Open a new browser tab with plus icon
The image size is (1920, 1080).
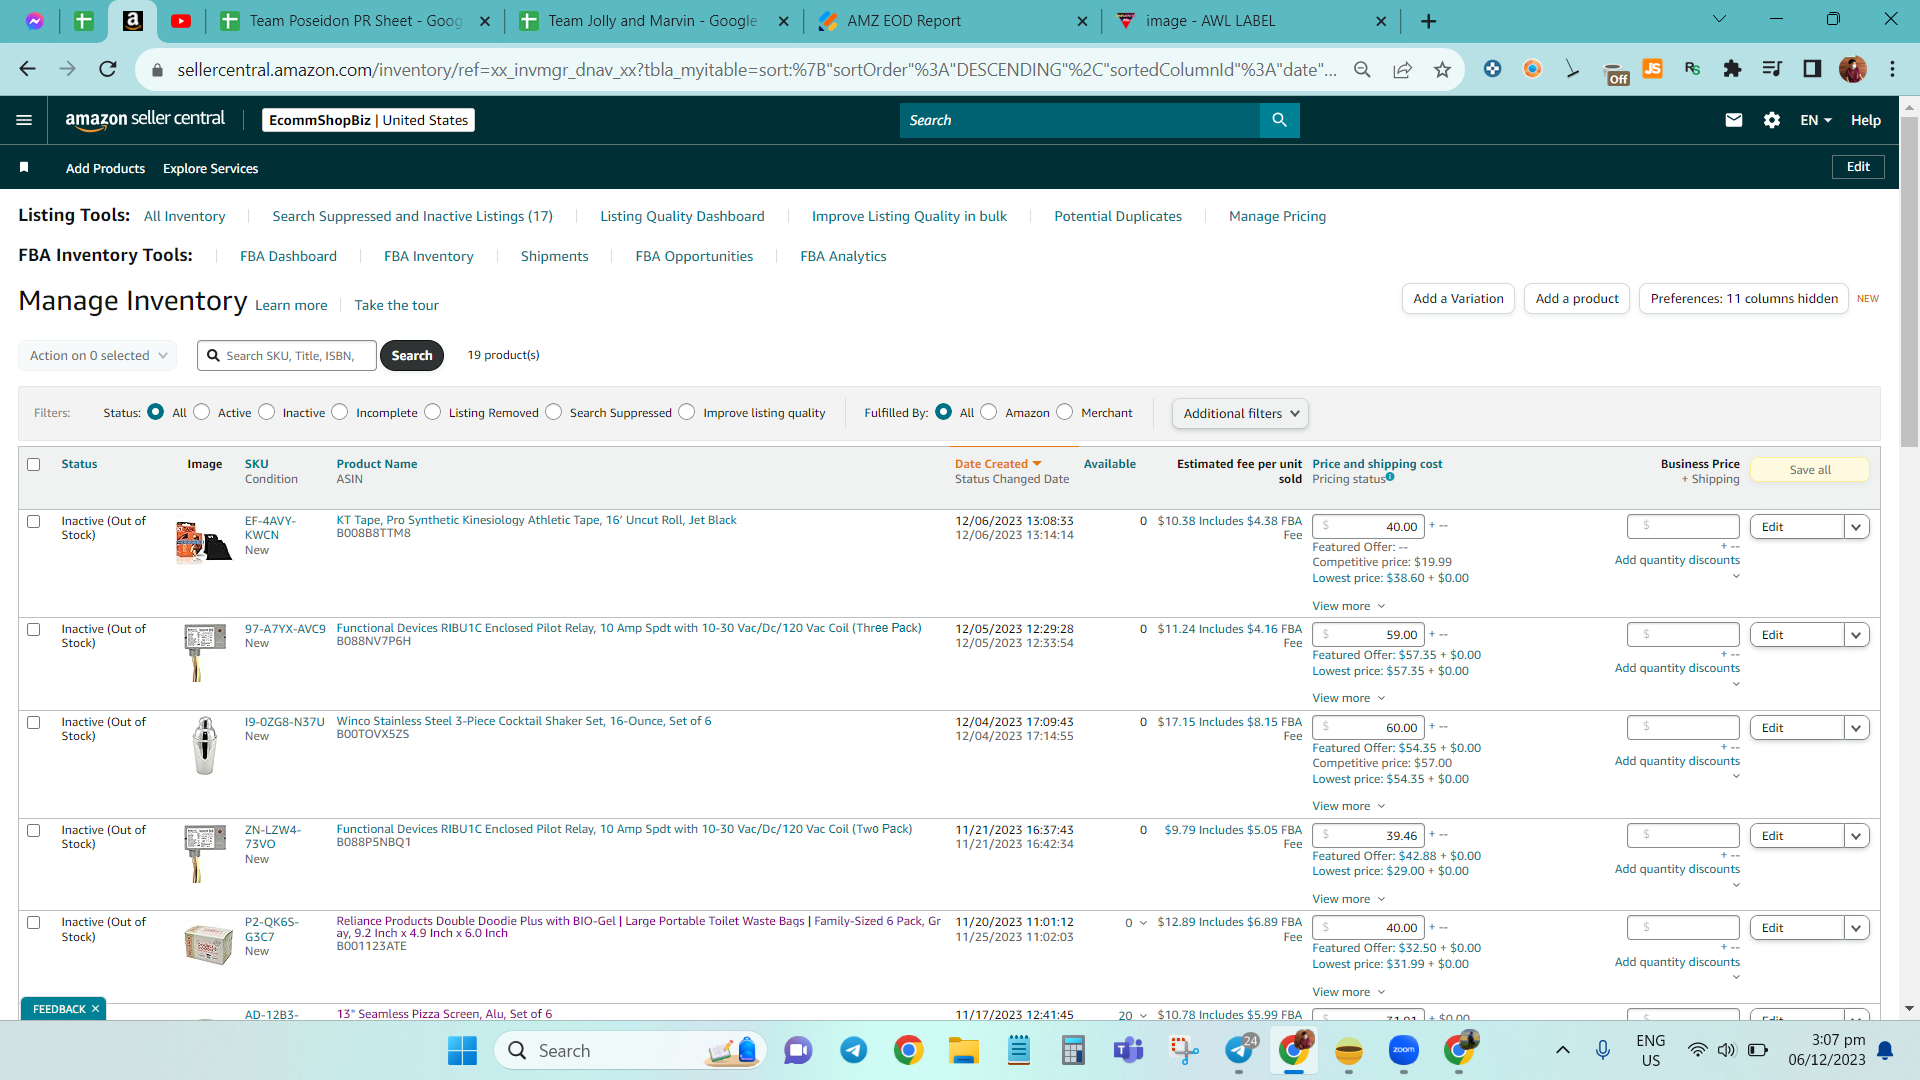[1428, 21]
